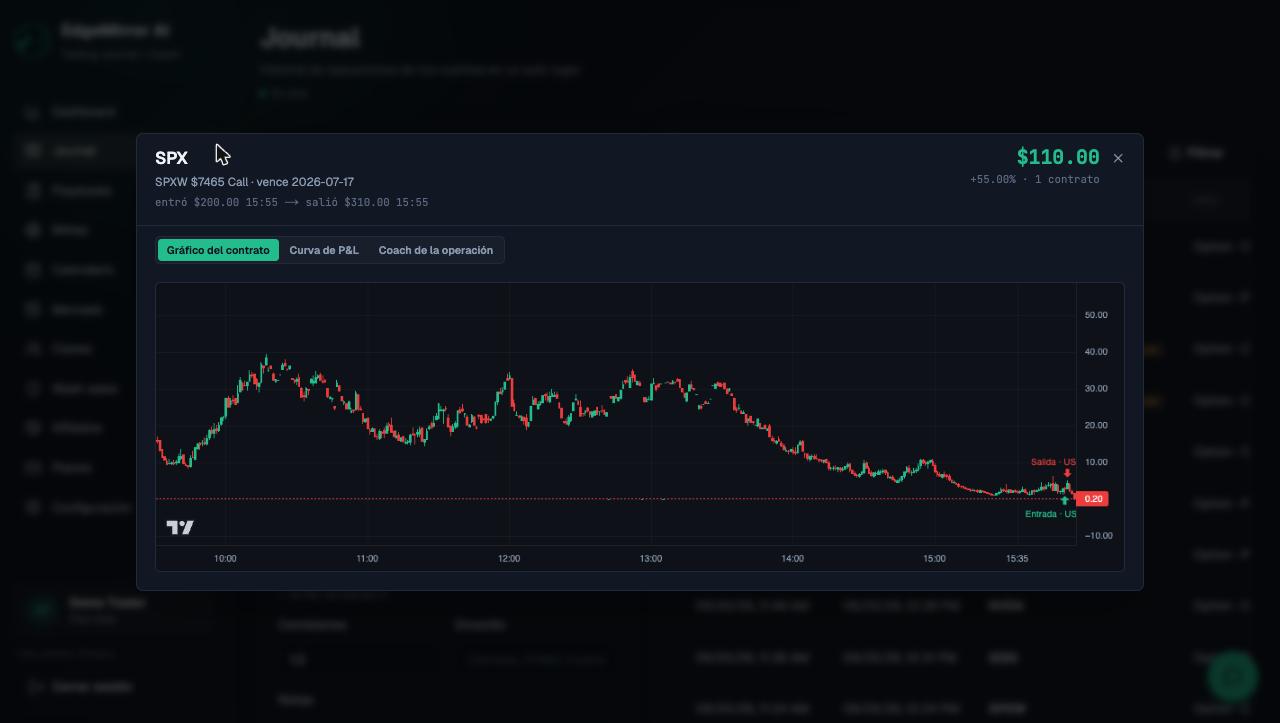Close the SPX trade detail modal

point(1118,158)
